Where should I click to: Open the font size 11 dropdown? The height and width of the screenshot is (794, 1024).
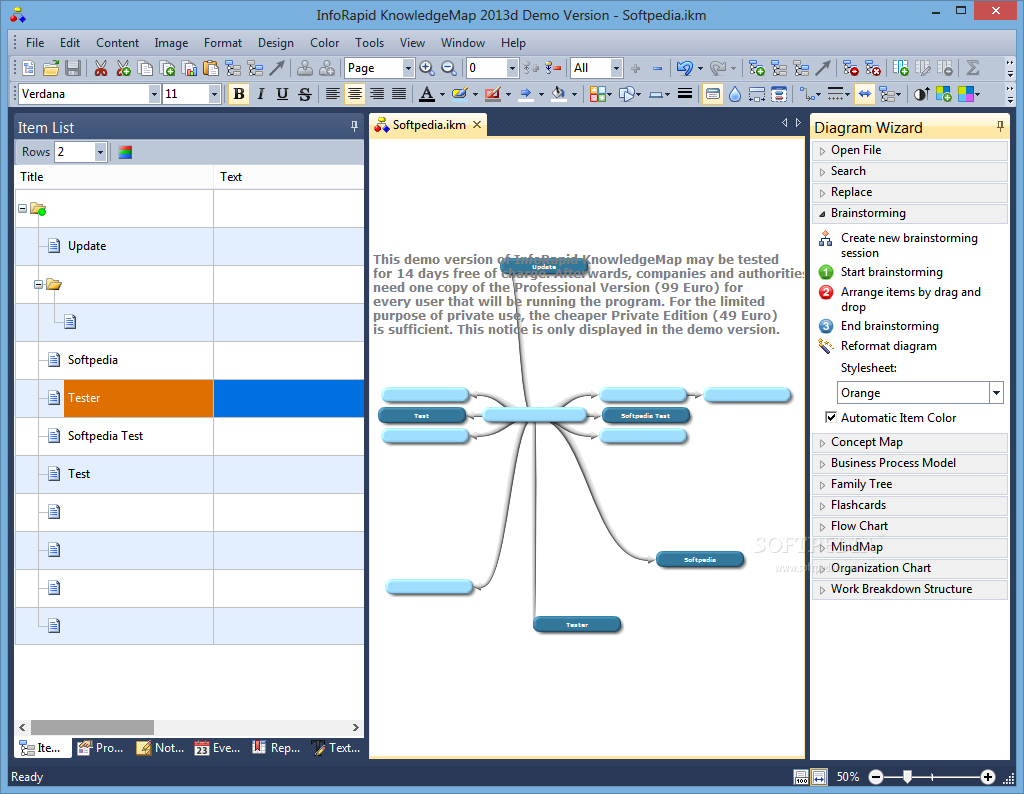pos(214,94)
